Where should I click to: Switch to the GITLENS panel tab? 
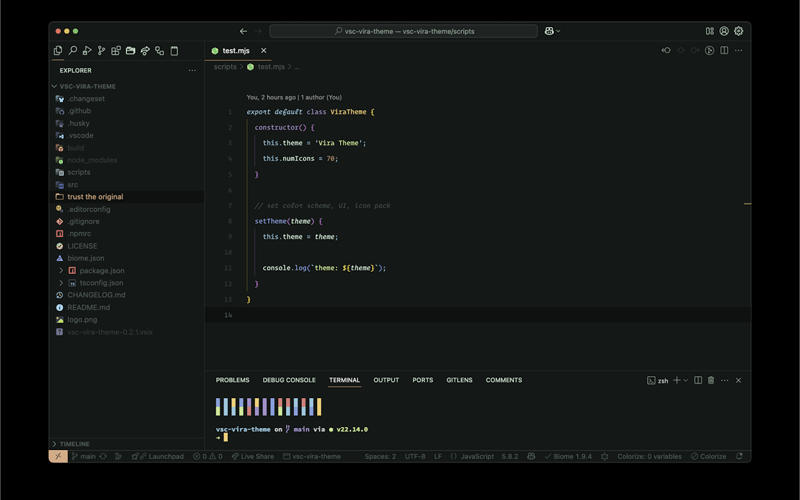(459, 380)
